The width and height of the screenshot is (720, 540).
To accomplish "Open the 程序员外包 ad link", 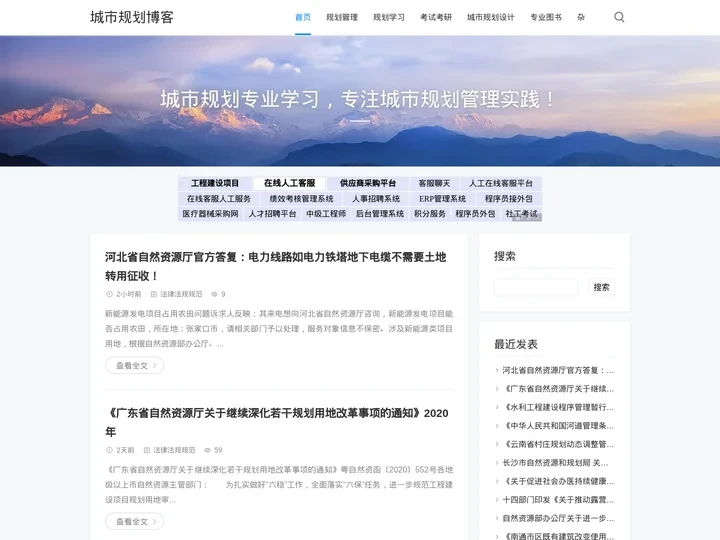I will [475, 214].
